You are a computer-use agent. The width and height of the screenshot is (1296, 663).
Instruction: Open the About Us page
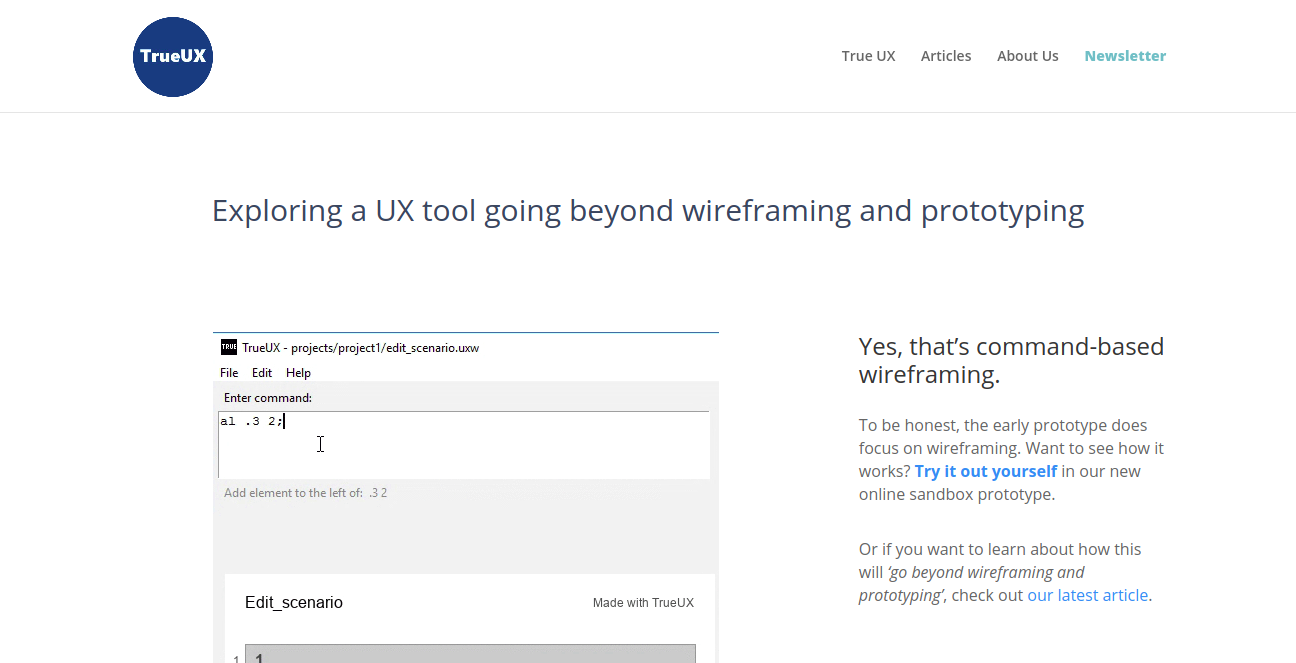[1027, 56]
